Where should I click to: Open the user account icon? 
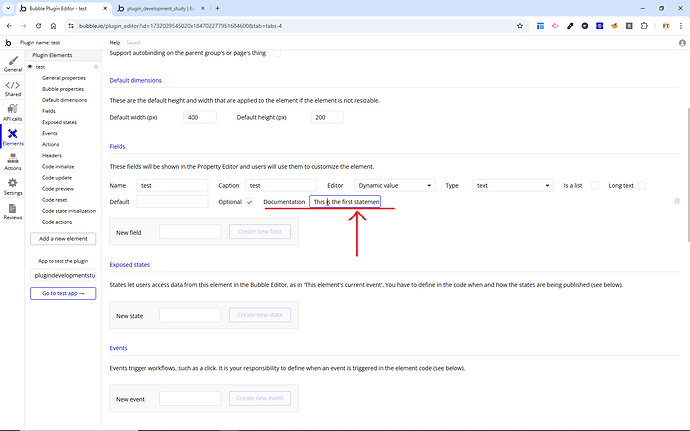(682, 43)
